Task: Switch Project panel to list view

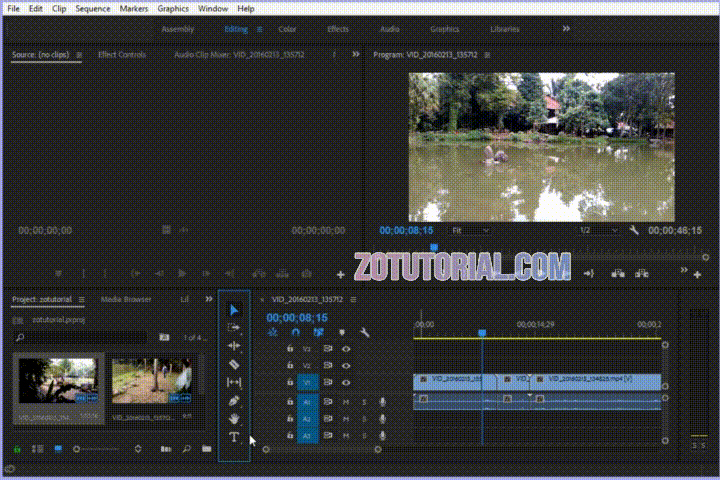Action: pyautogui.click(x=37, y=449)
